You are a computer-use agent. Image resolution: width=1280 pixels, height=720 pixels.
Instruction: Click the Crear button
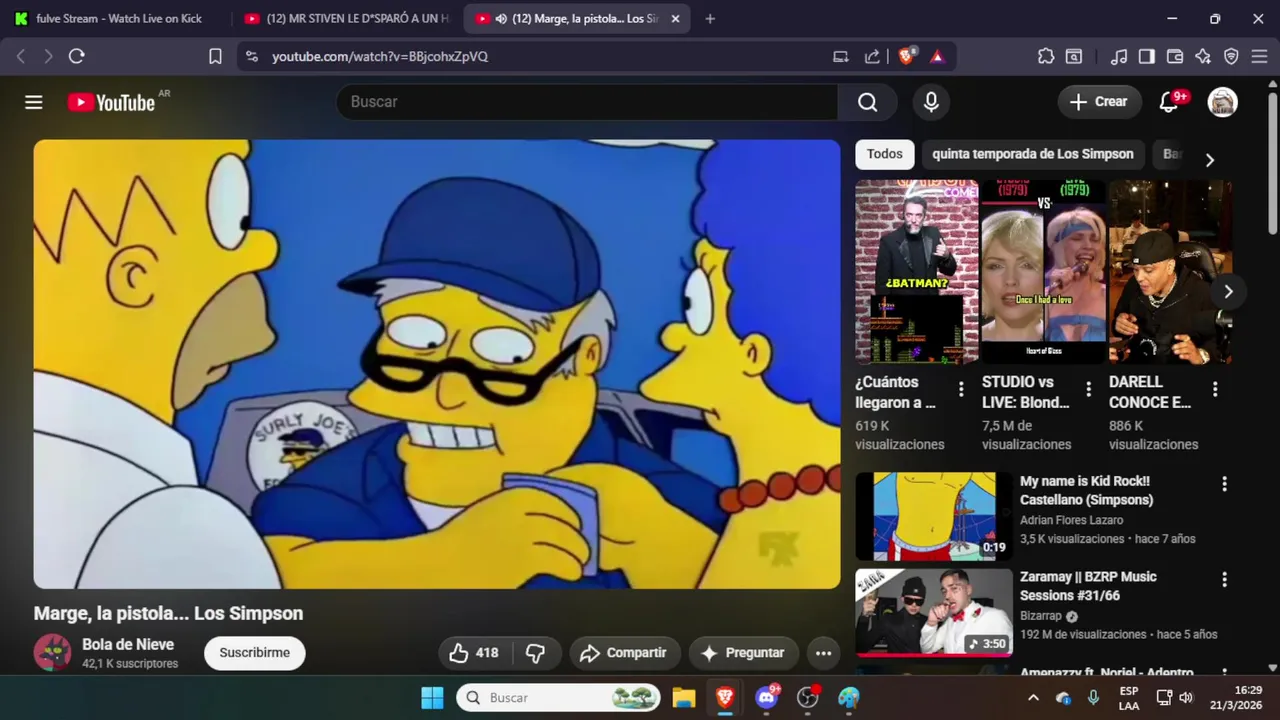(x=1099, y=102)
